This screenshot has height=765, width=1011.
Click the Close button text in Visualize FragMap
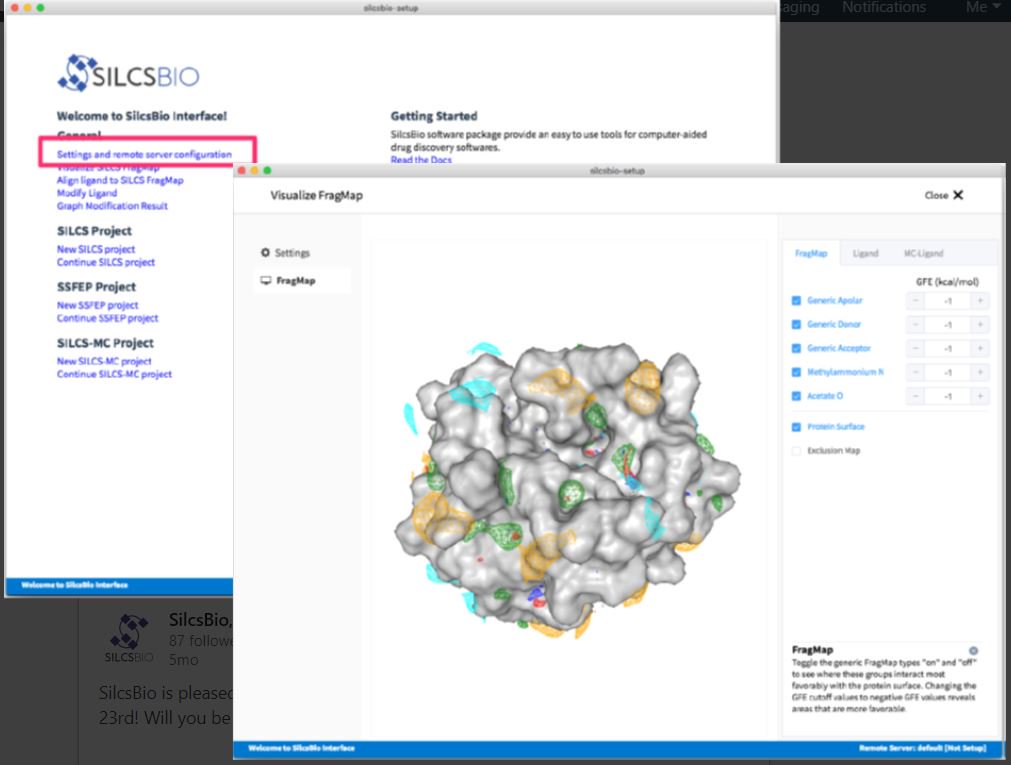point(936,195)
